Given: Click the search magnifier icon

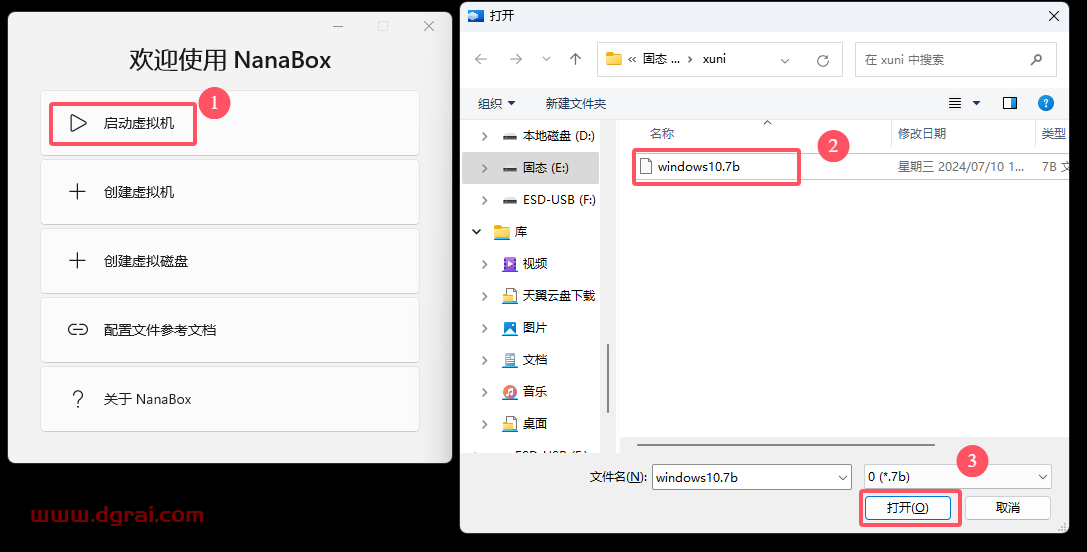Looking at the screenshot, I should click(x=1036, y=60).
